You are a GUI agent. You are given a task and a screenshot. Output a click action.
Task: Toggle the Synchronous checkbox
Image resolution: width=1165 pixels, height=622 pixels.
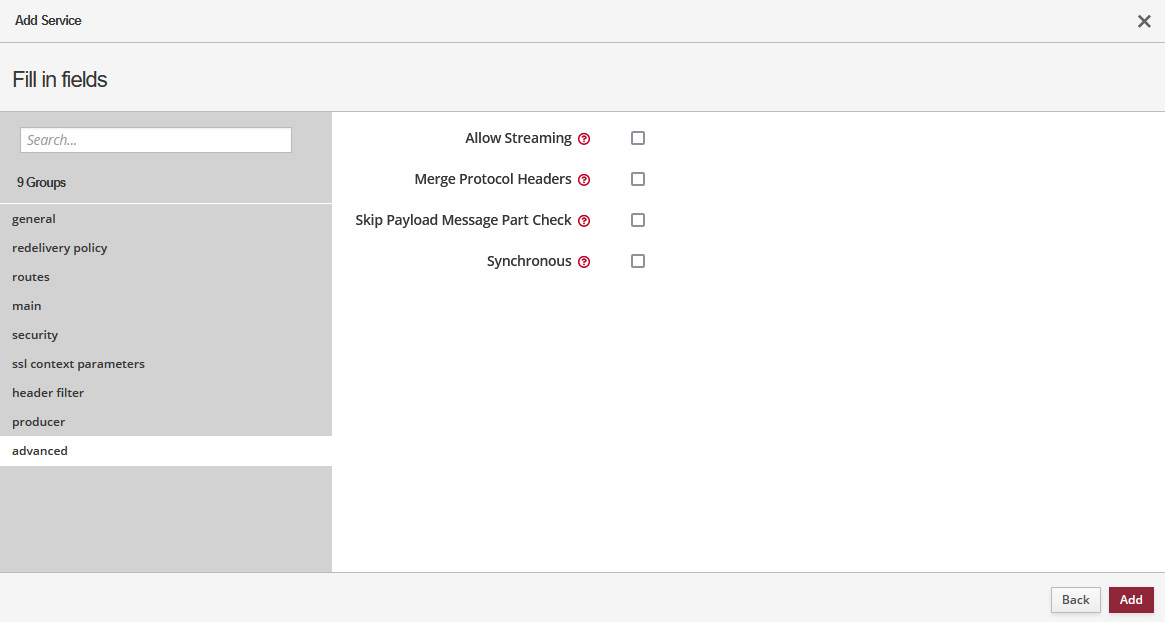point(638,261)
